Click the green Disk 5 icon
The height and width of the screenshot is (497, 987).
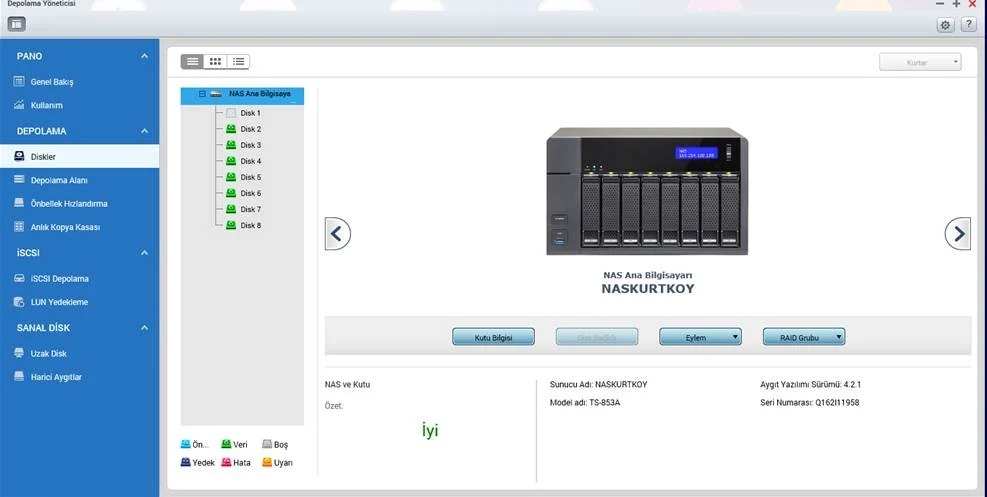231,177
